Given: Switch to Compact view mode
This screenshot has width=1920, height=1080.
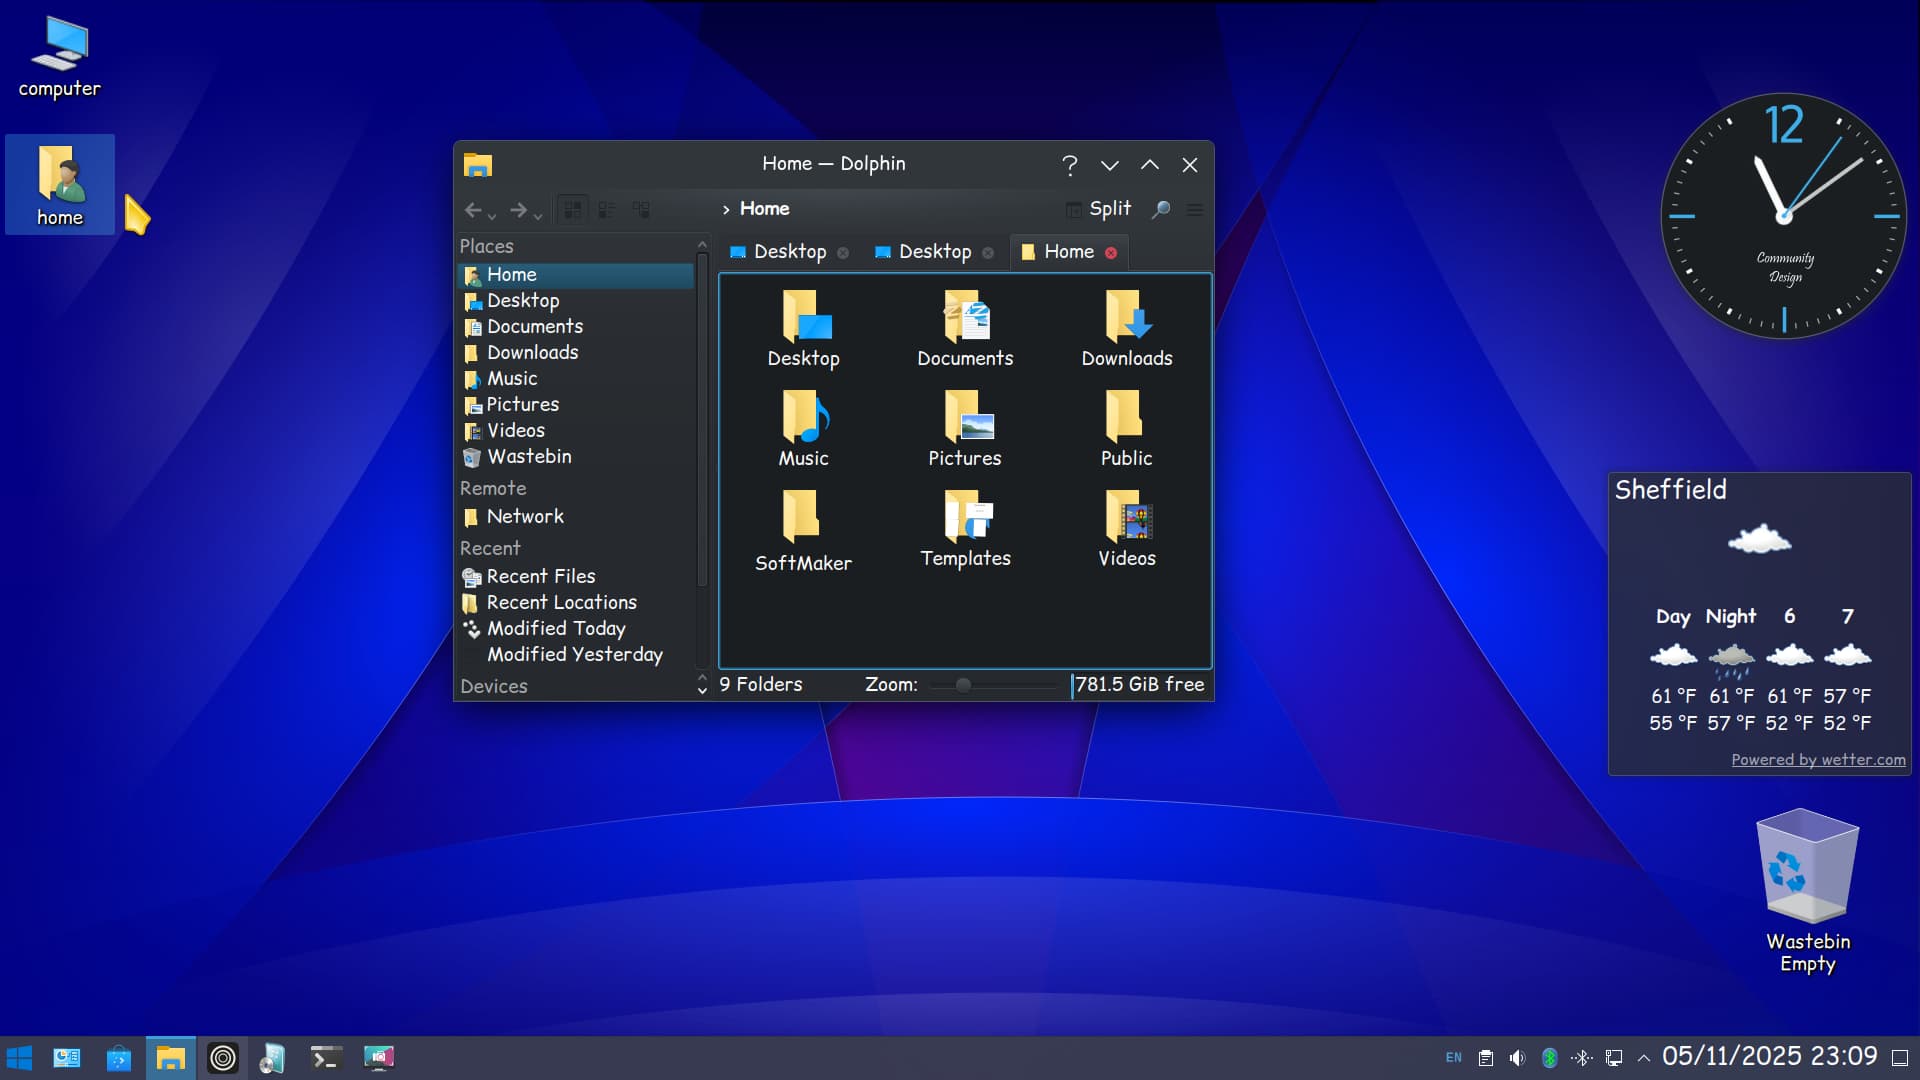Looking at the screenshot, I should click(x=607, y=210).
